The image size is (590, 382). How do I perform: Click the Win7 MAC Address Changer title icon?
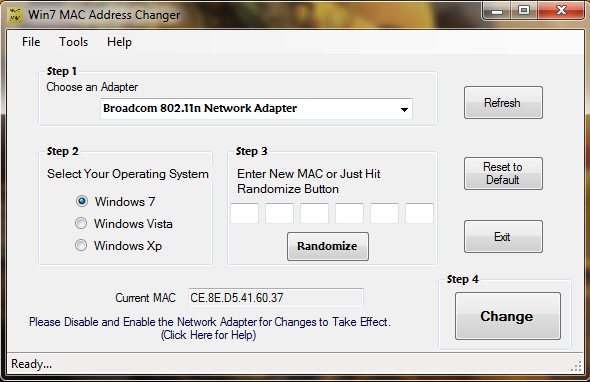pos(15,15)
